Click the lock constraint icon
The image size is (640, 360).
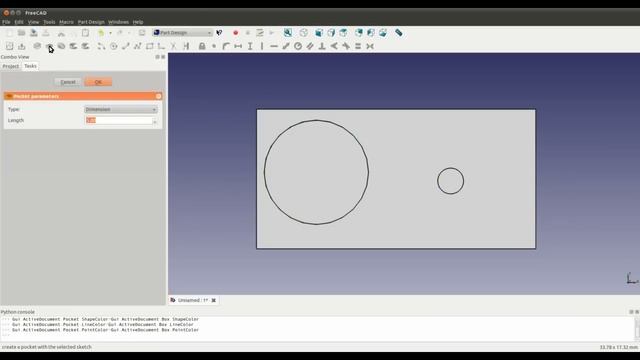tap(202, 46)
